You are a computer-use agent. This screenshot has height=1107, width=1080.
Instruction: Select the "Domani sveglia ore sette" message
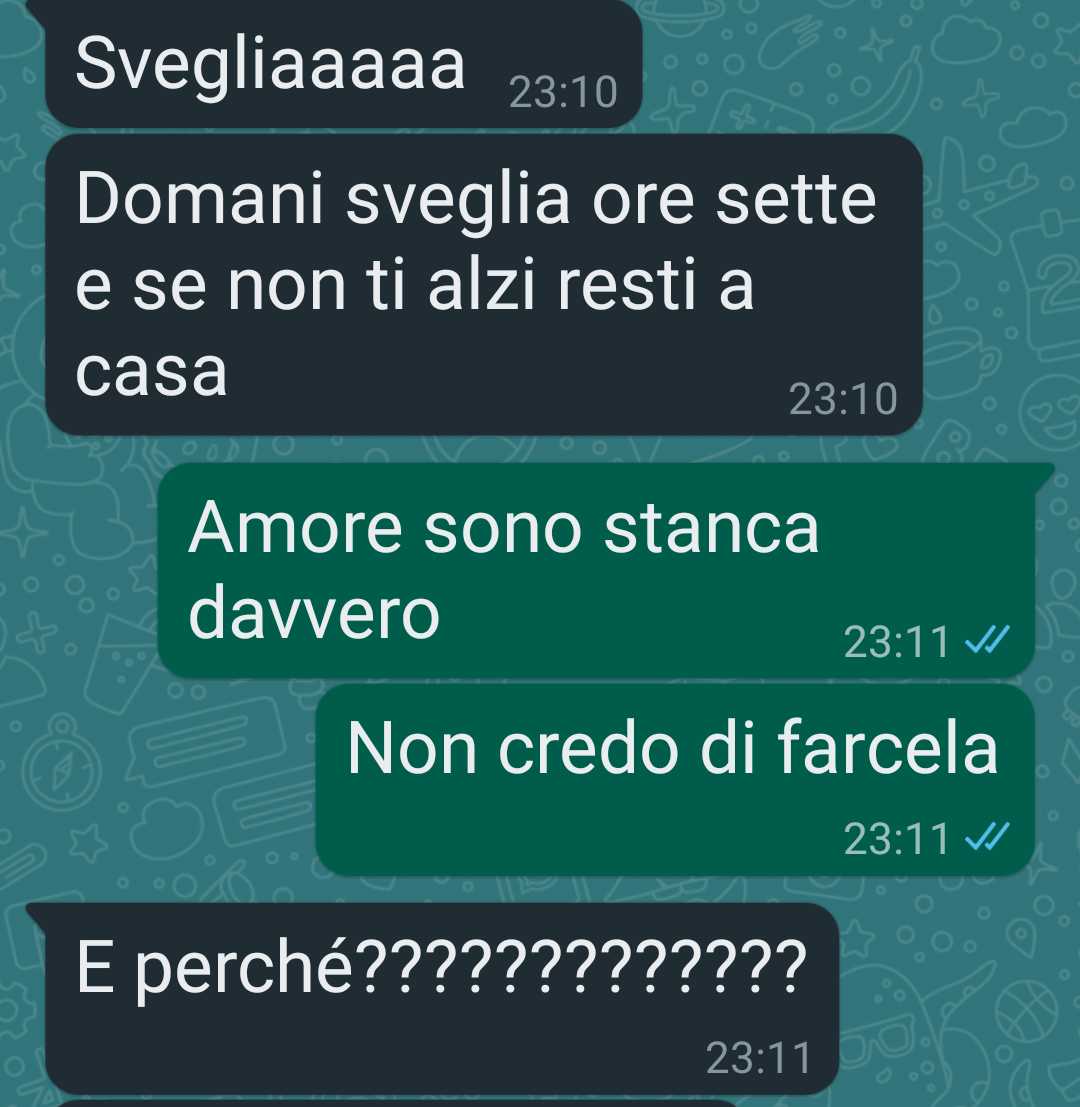[x=484, y=285]
